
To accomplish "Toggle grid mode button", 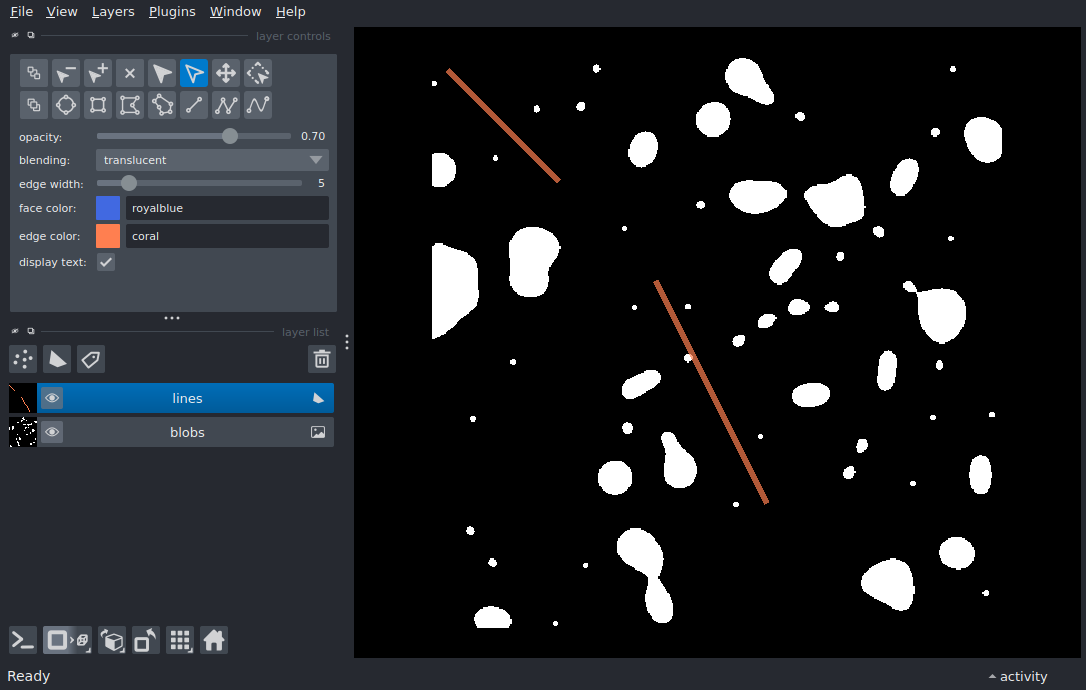I will point(180,640).
